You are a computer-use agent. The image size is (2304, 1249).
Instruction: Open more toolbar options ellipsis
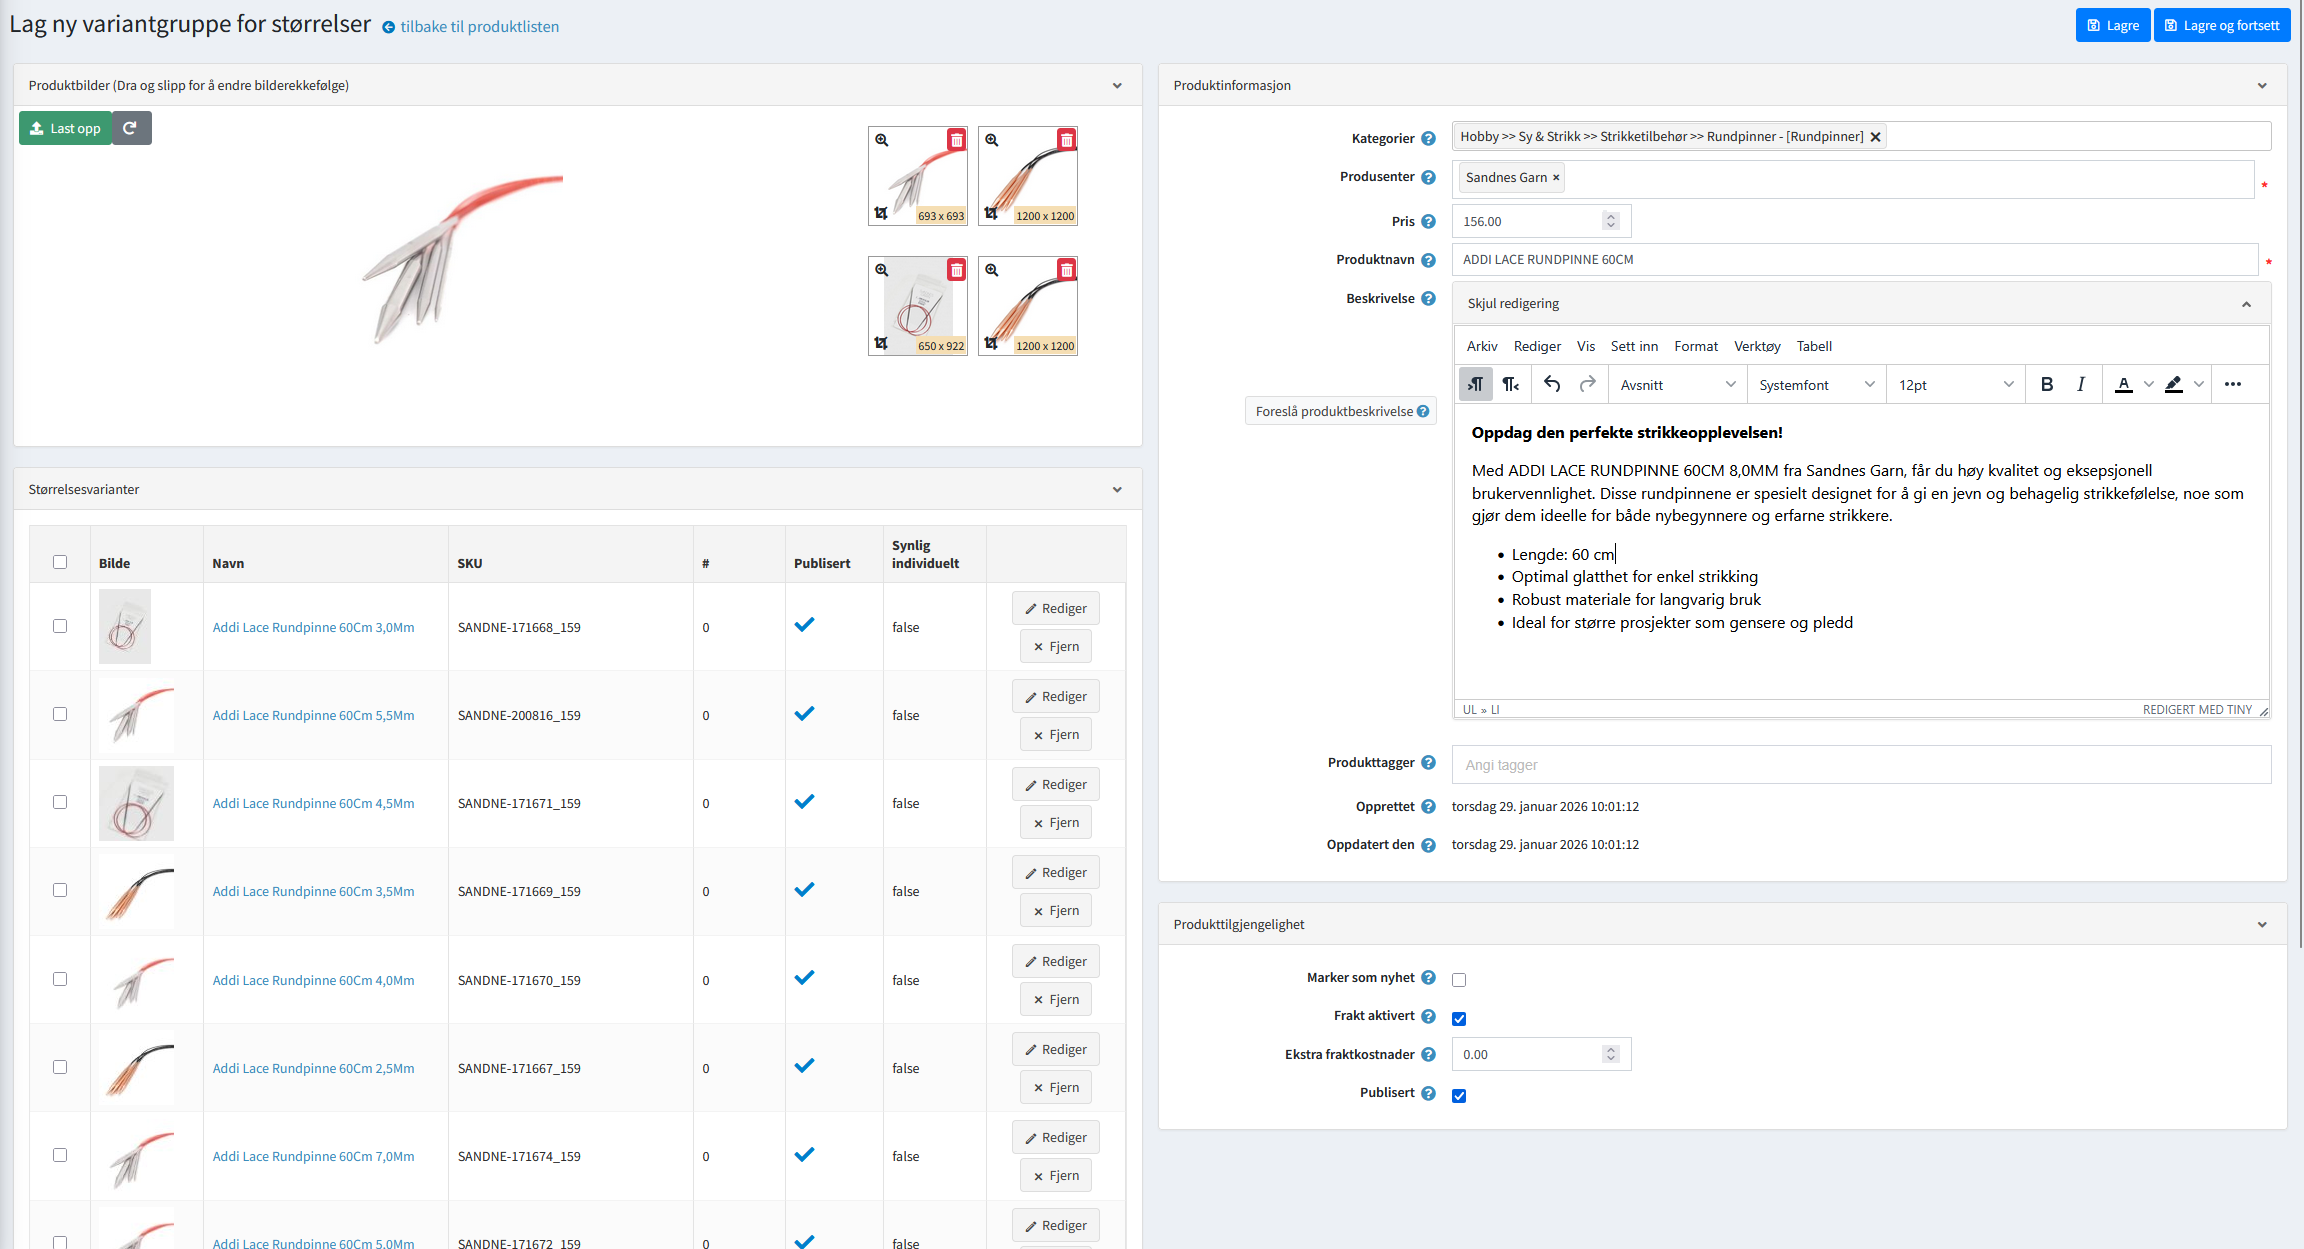pyautogui.click(x=2232, y=385)
